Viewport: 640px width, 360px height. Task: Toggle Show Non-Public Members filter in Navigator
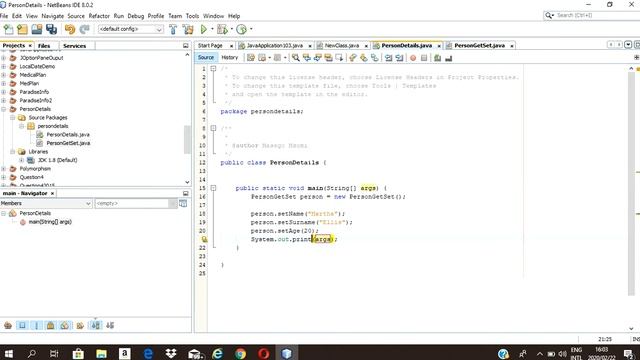(51, 325)
